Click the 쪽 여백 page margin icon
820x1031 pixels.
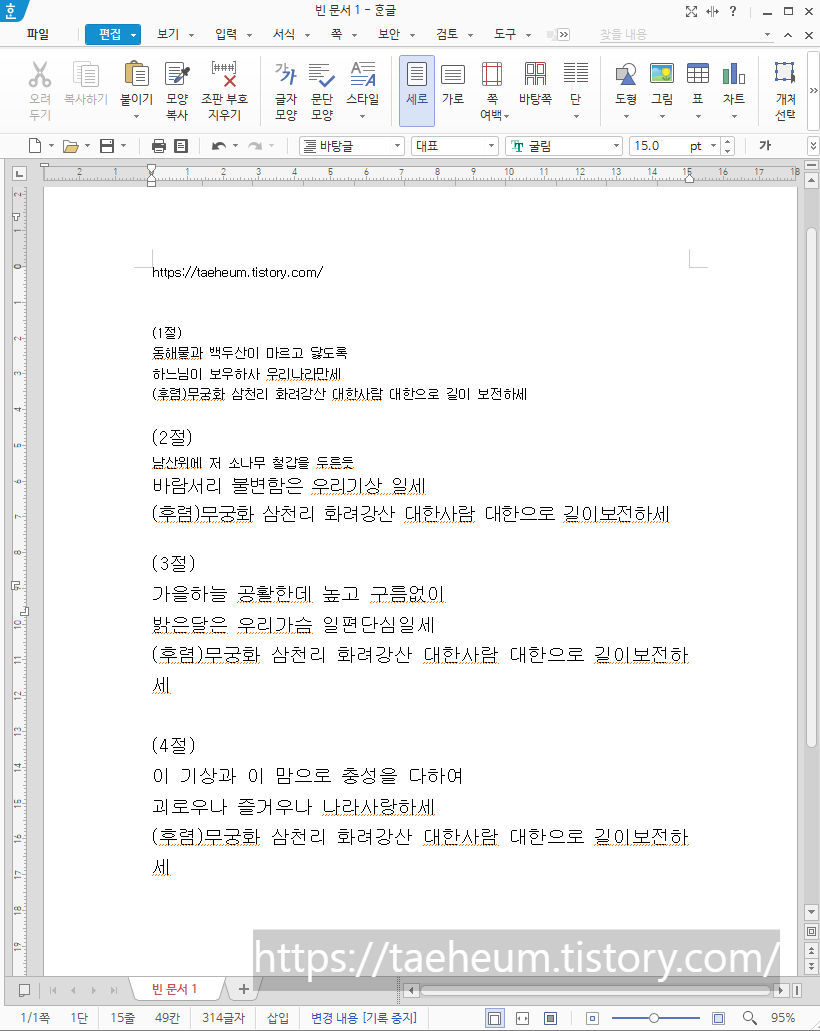[492, 74]
